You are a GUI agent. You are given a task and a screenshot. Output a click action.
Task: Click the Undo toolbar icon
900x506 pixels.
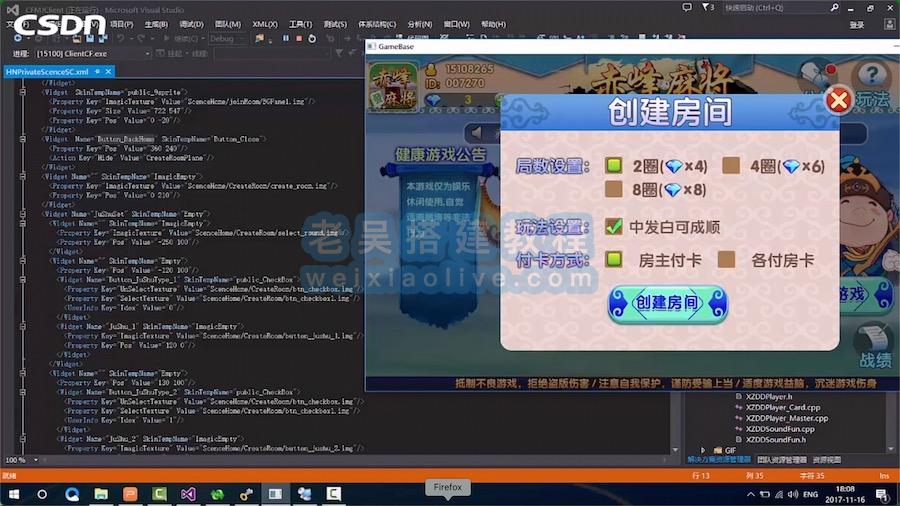click(x=121, y=38)
